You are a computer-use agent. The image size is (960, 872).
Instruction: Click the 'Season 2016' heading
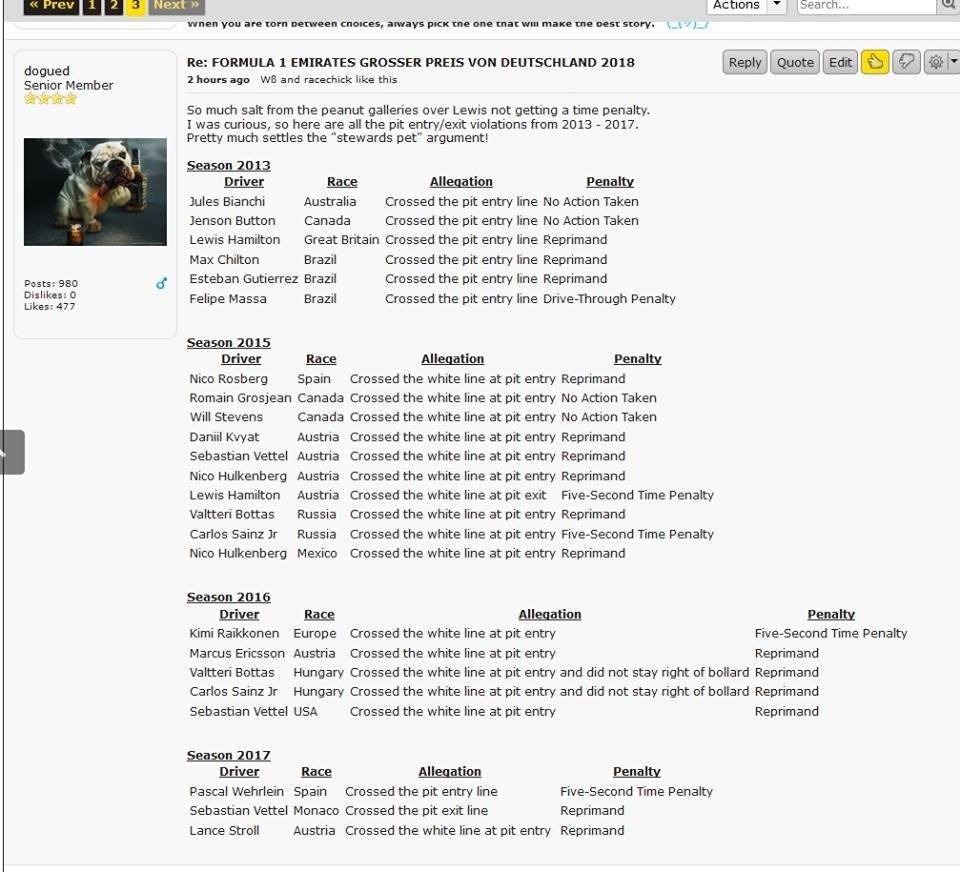tap(228, 597)
